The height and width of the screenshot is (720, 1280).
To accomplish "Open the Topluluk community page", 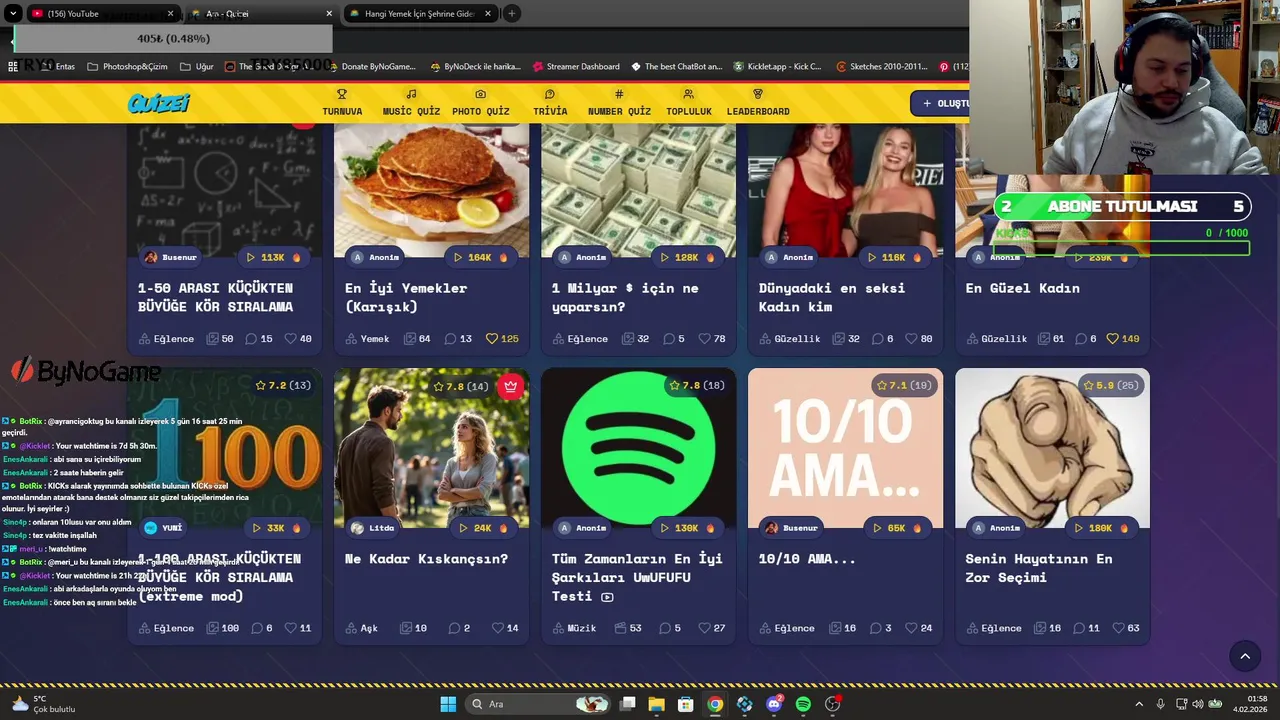I will (689, 102).
